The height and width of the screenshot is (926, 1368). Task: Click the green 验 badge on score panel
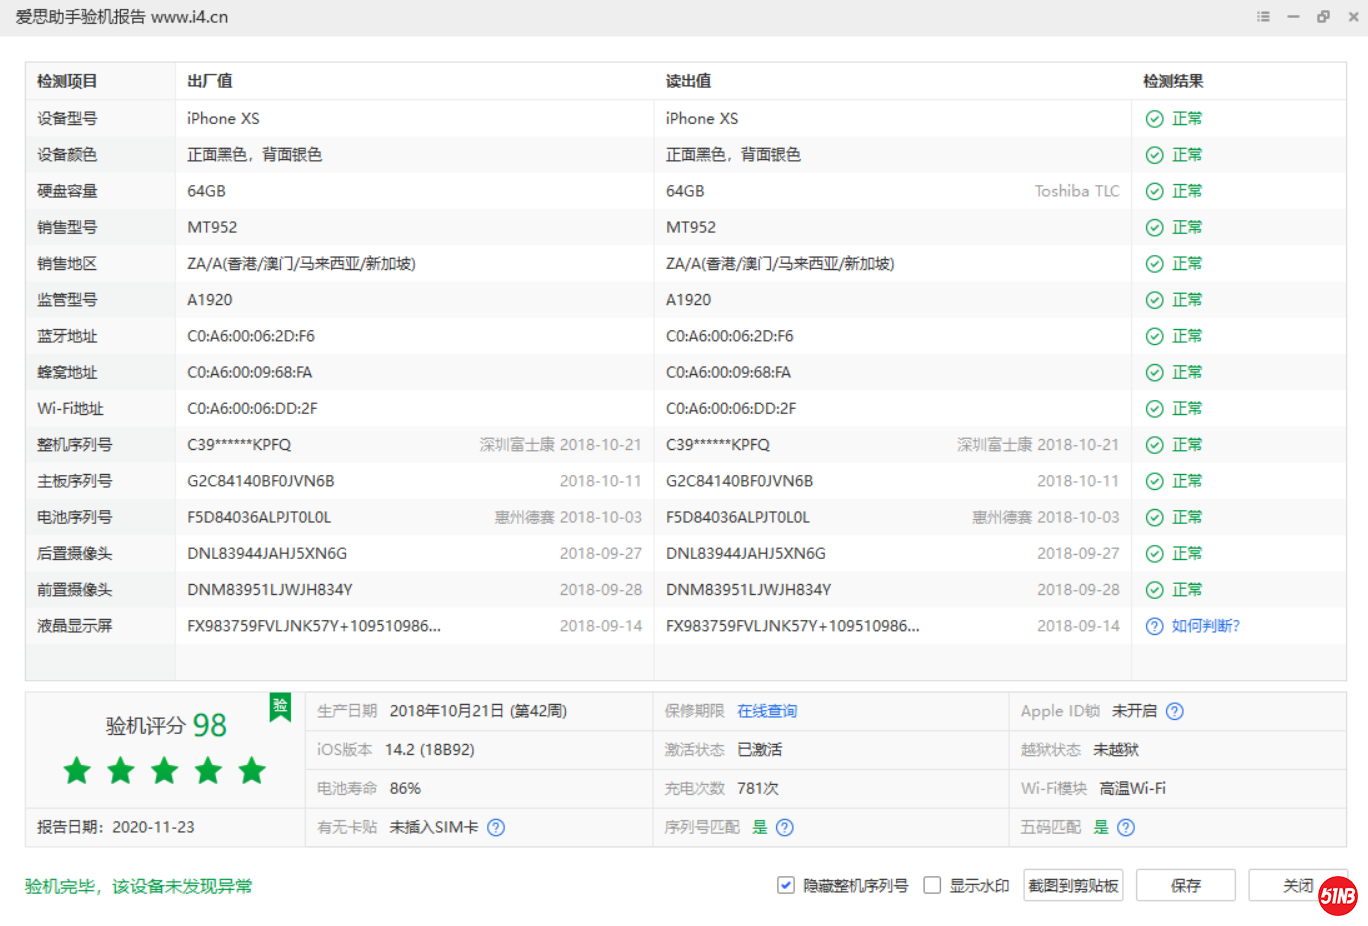pos(280,706)
